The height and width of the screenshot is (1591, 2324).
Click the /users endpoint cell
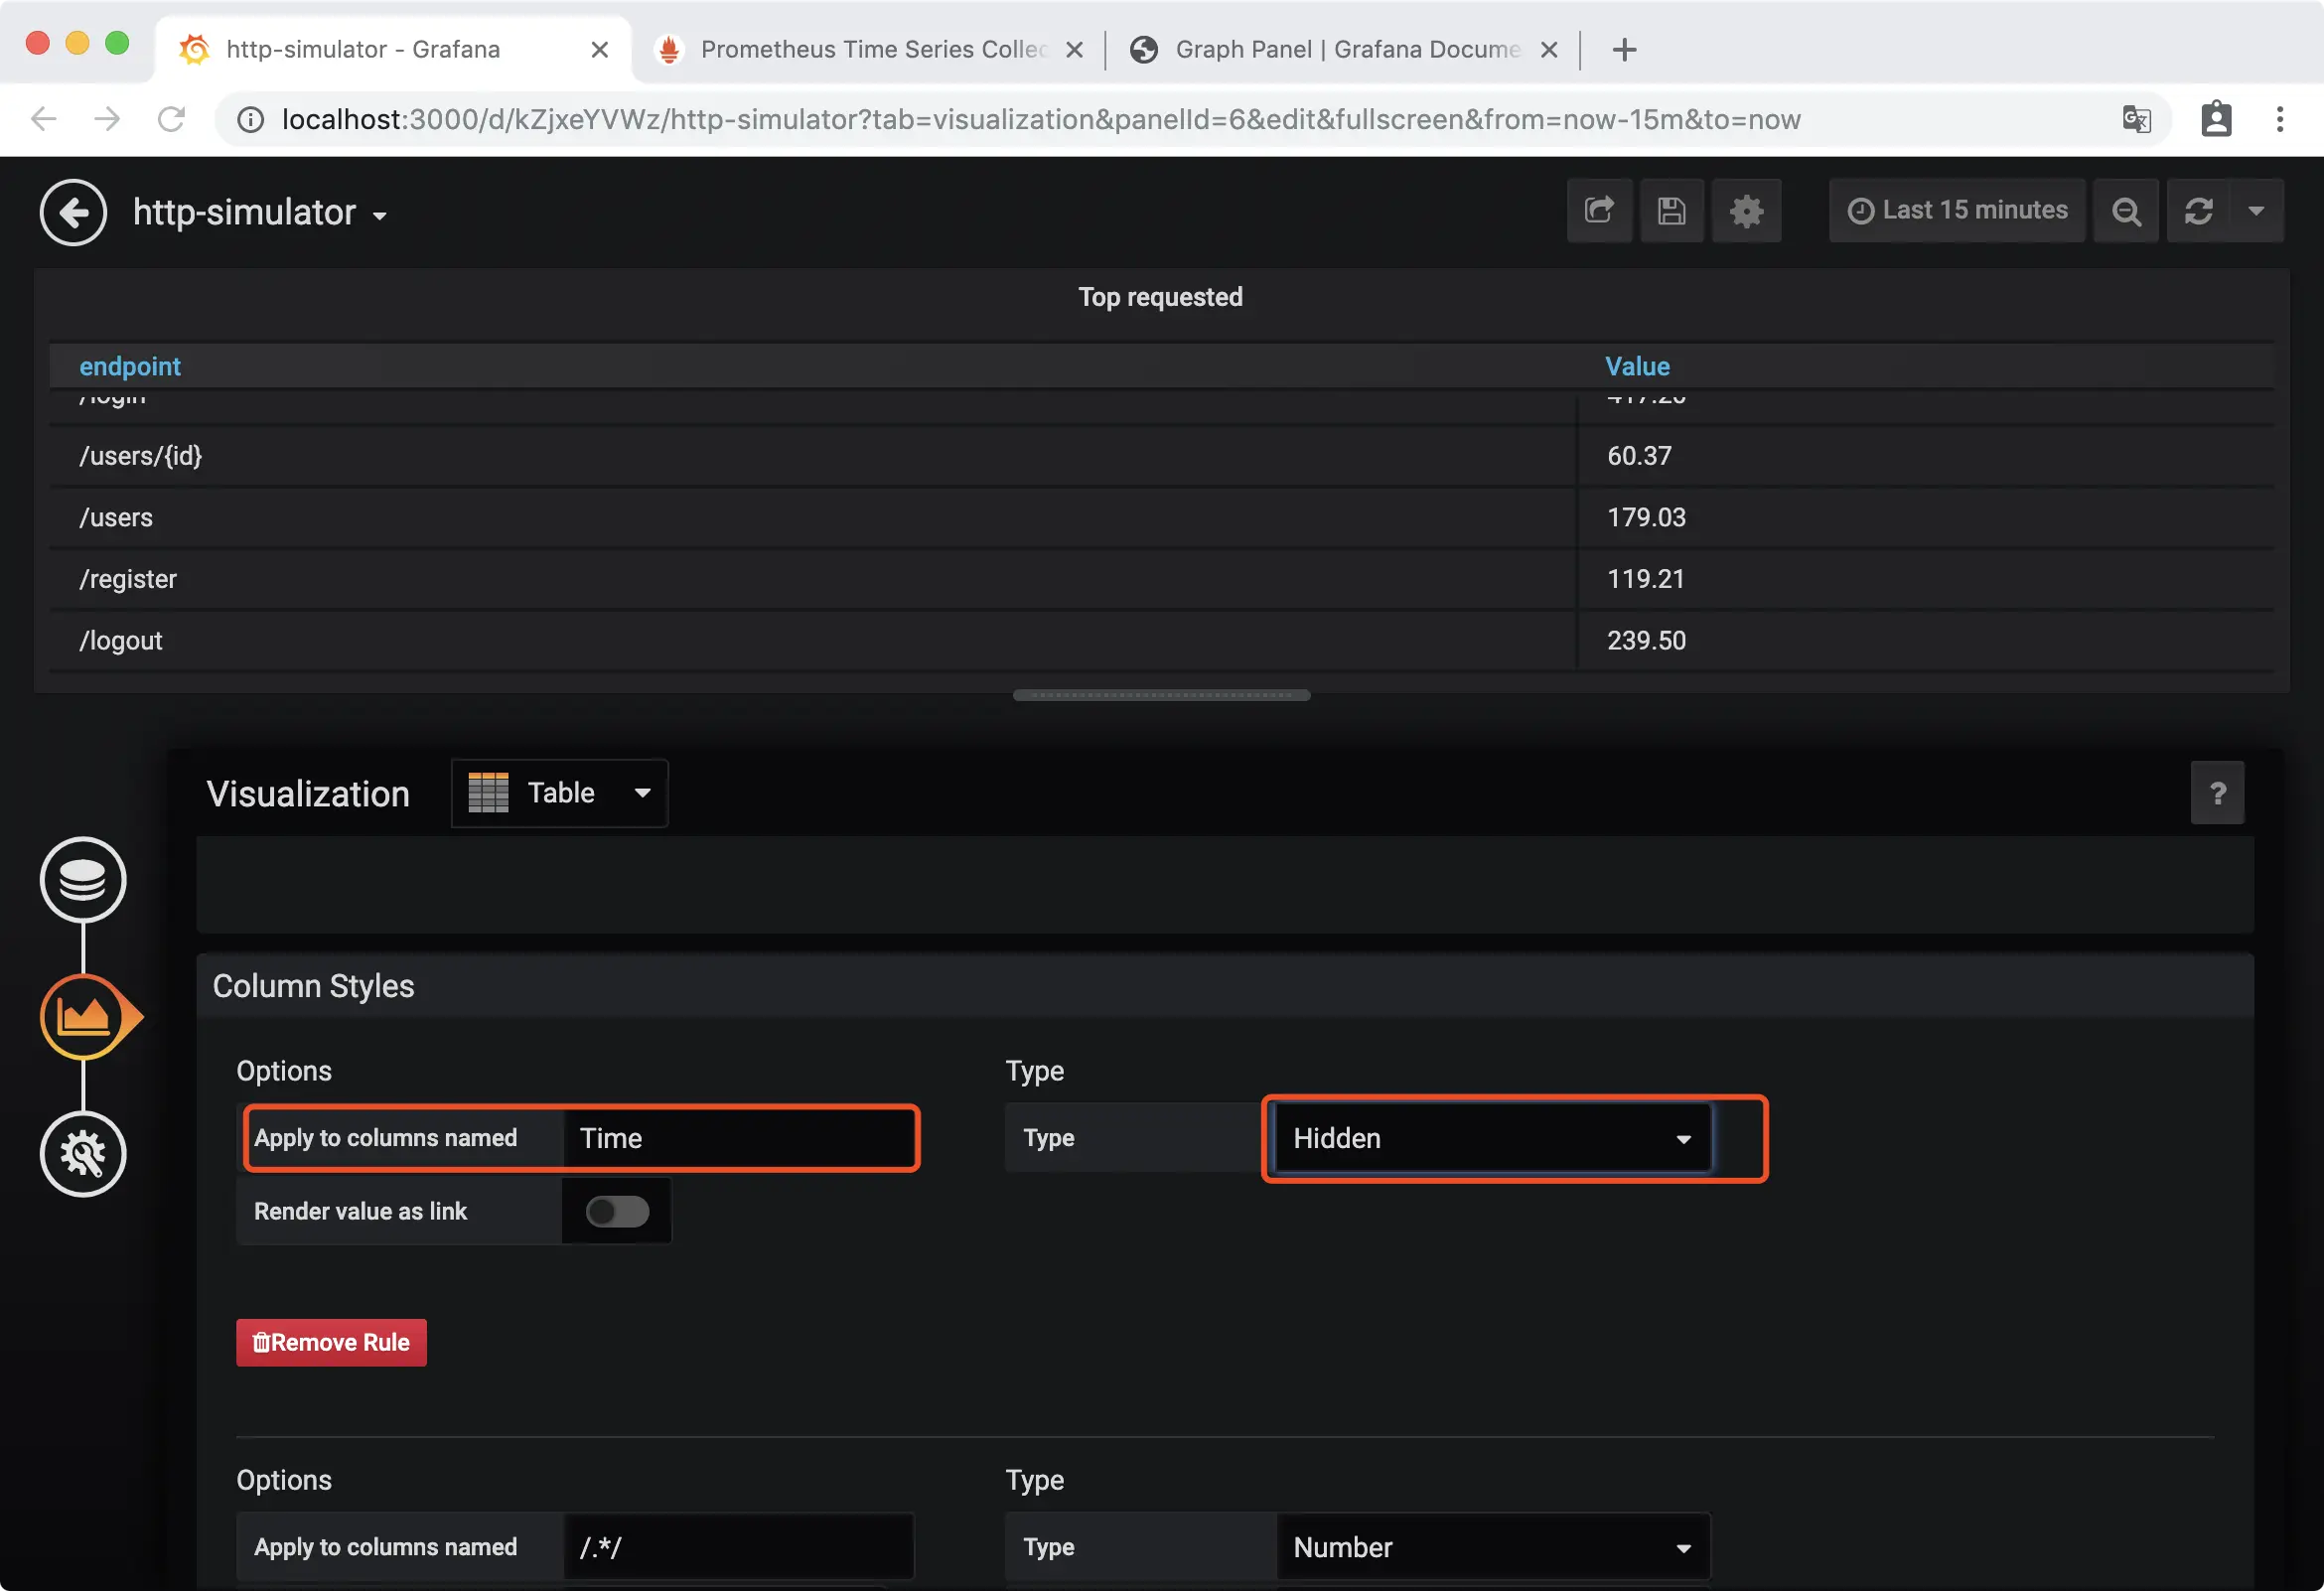coord(813,517)
